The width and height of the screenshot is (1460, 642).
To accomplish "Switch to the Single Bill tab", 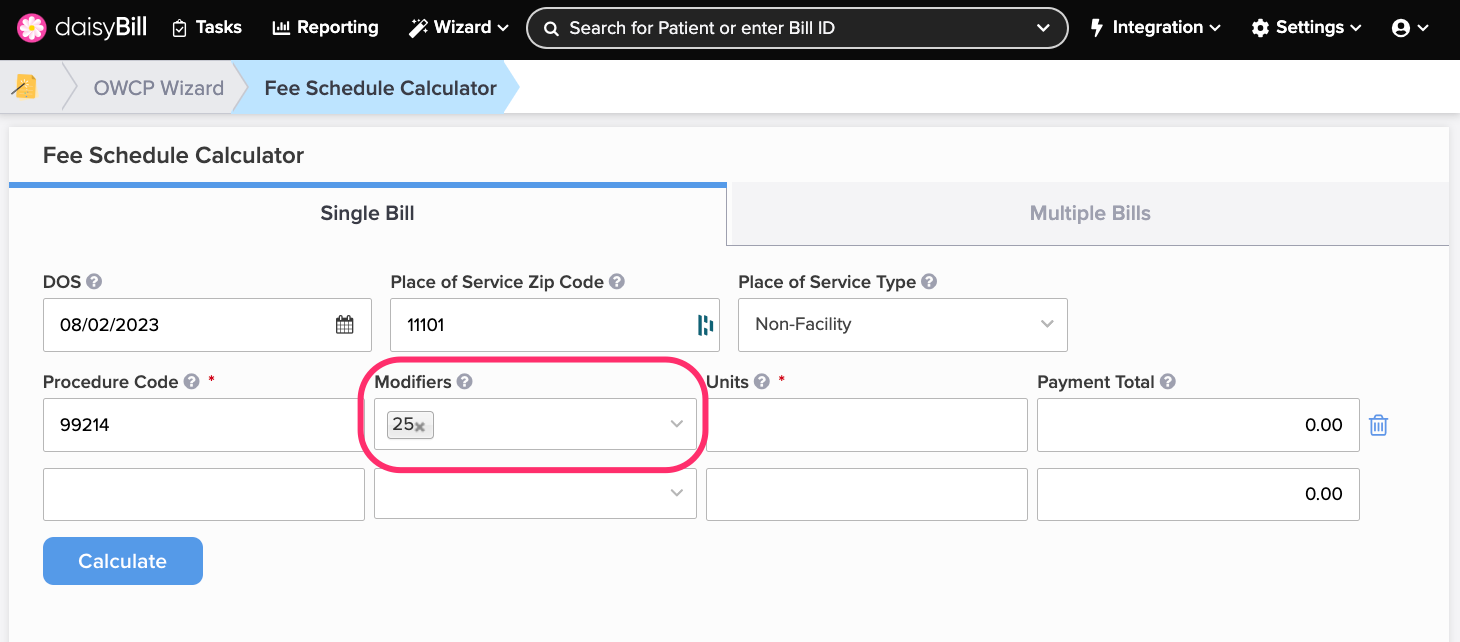I will tap(367, 213).
